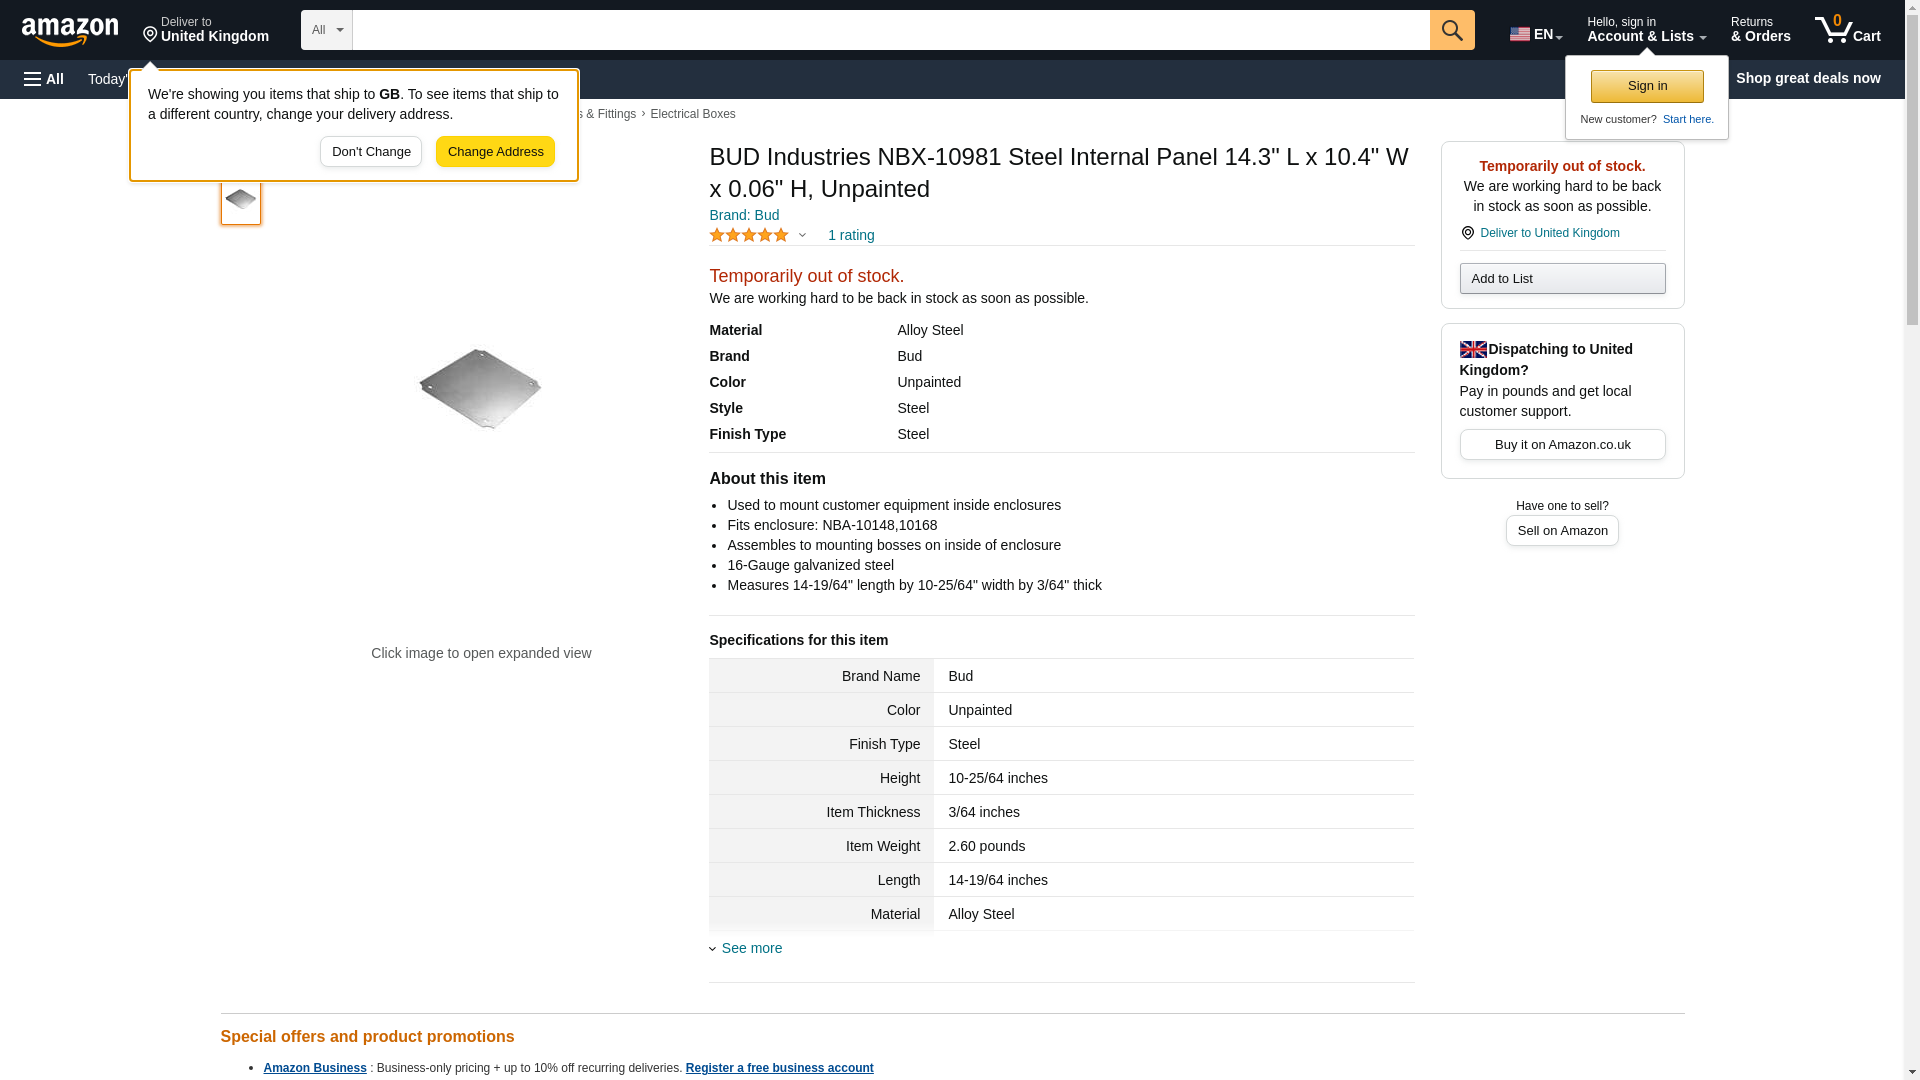The width and height of the screenshot is (1920, 1080).
Task: Expand See more specifications
Action: coord(751,948)
